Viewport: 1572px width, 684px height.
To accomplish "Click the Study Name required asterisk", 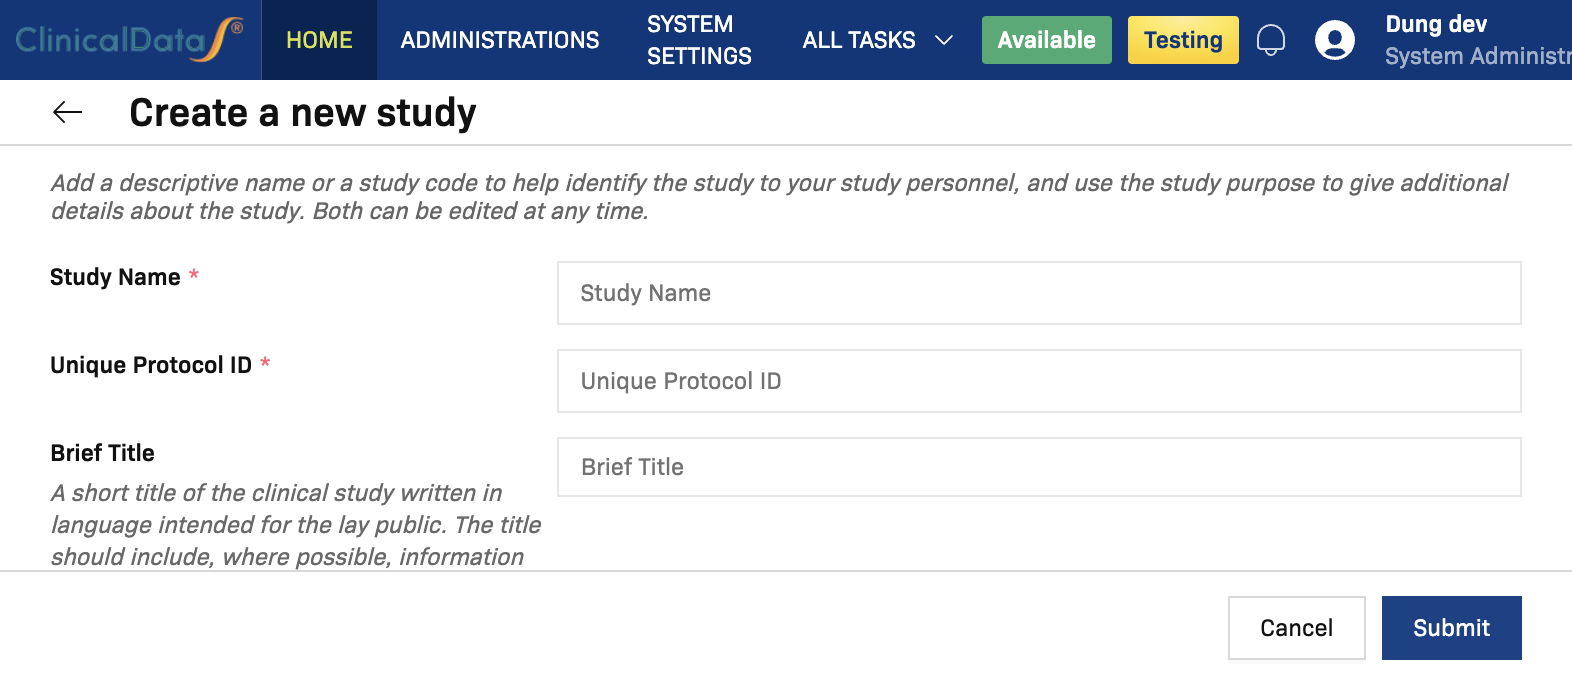I will tap(194, 271).
